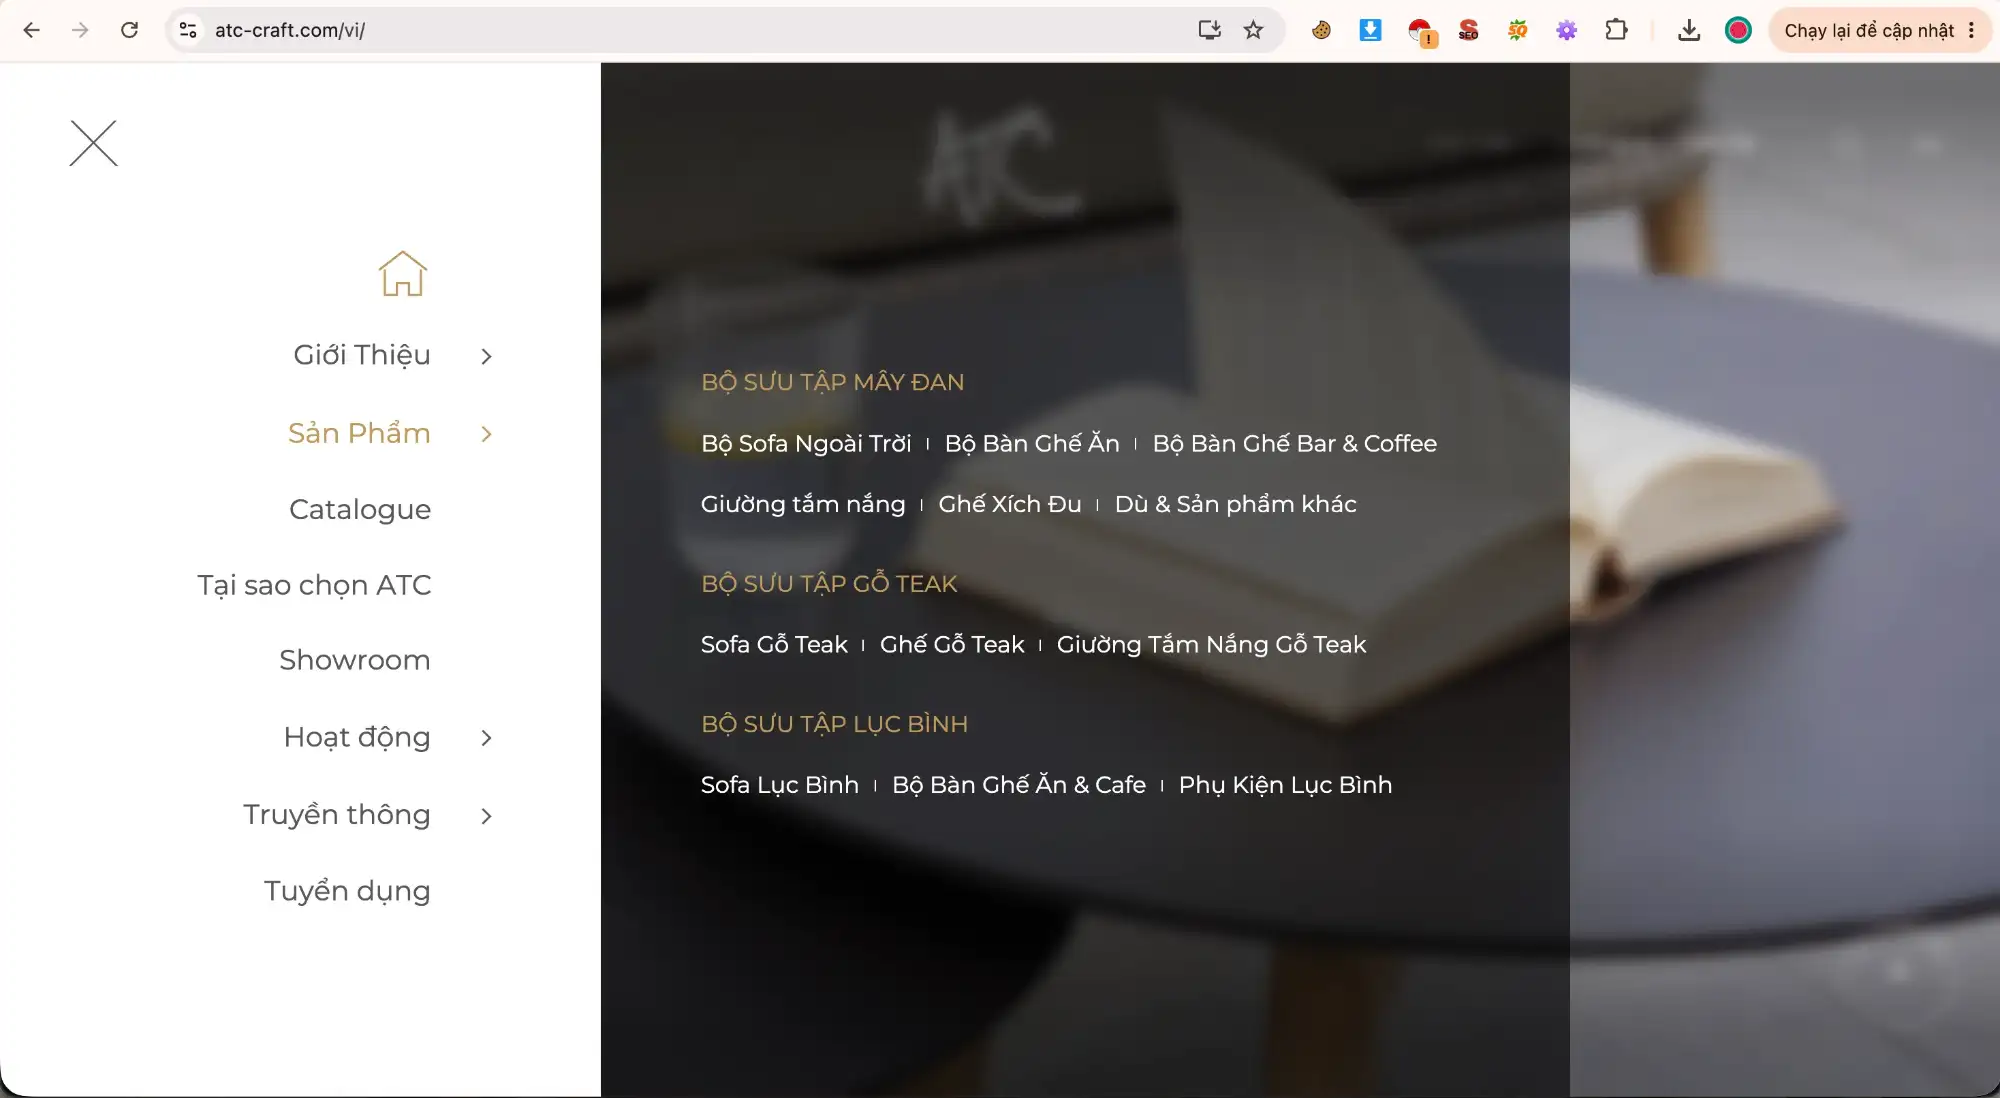Expand the Hoạt động submenu chevron
2000x1098 pixels.
click(487, 738)
